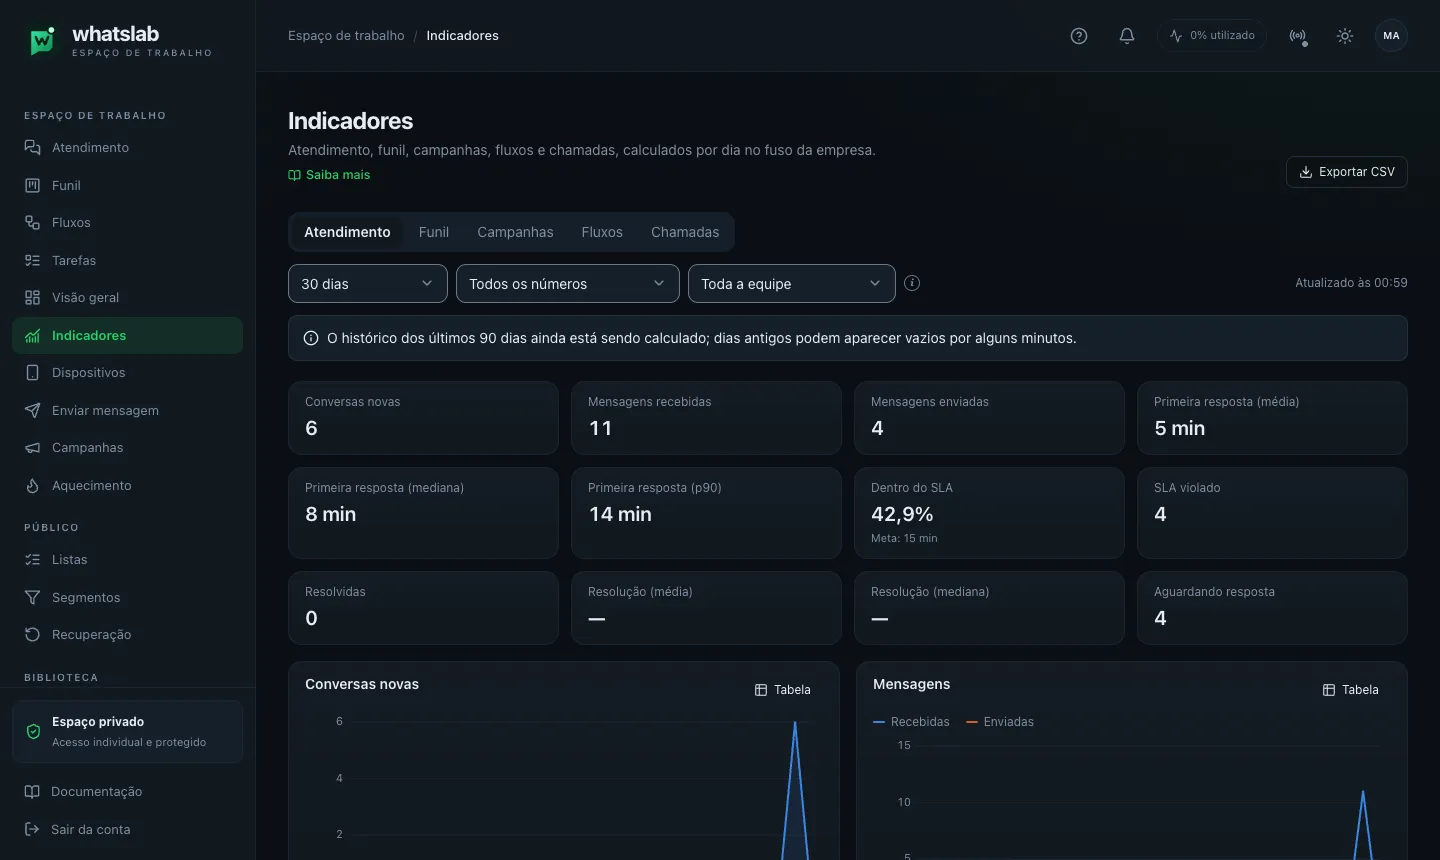This screenshot has height=860, width=1440.
Task: Switch to the Funil tab
Action: 434,232
